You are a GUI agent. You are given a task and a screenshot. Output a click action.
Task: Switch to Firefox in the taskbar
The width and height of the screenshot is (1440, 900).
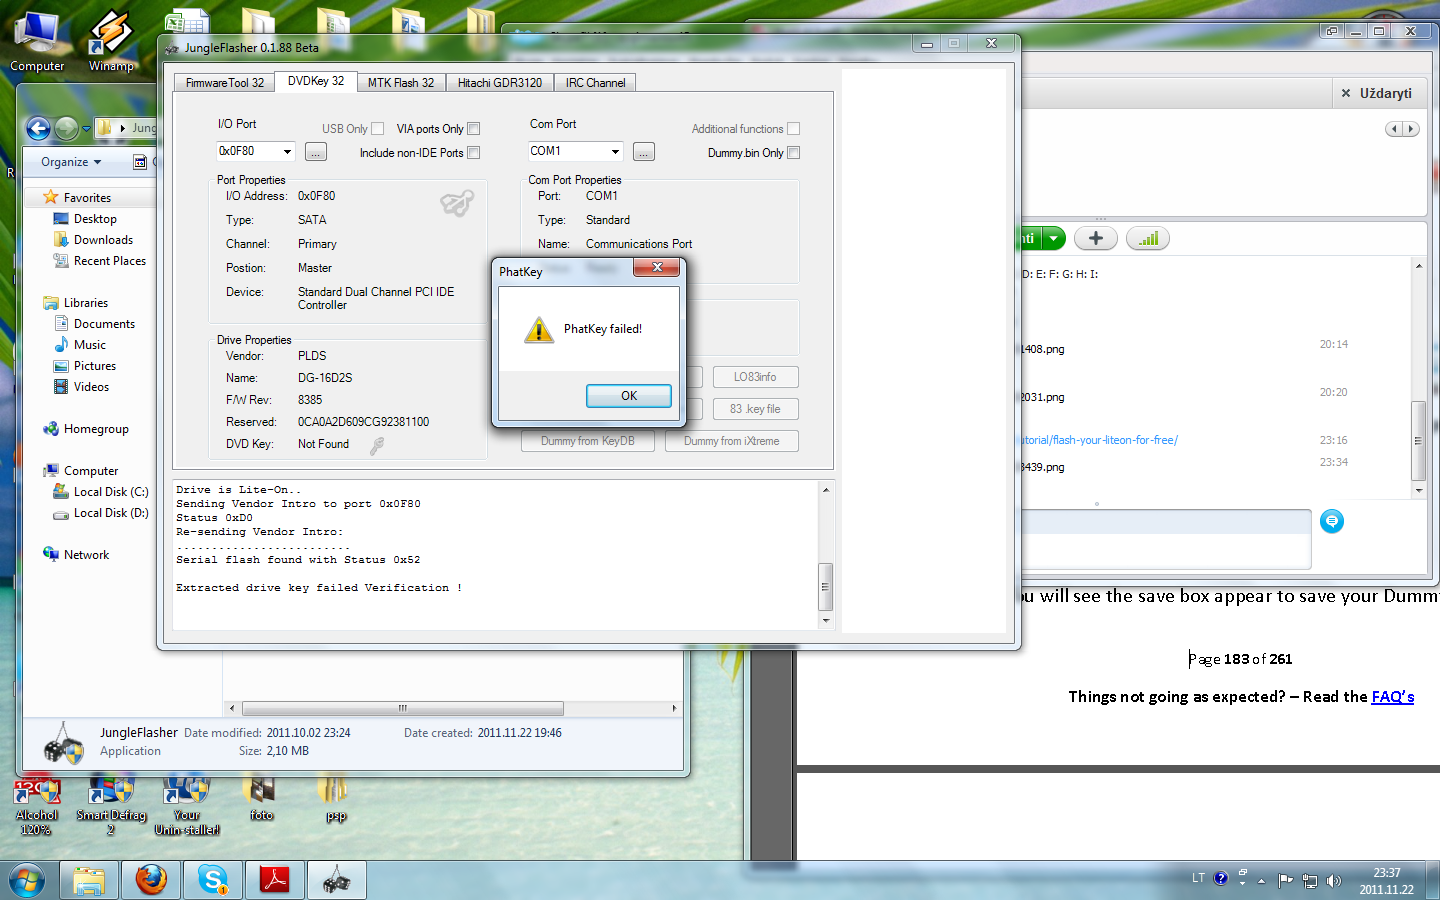151,880
